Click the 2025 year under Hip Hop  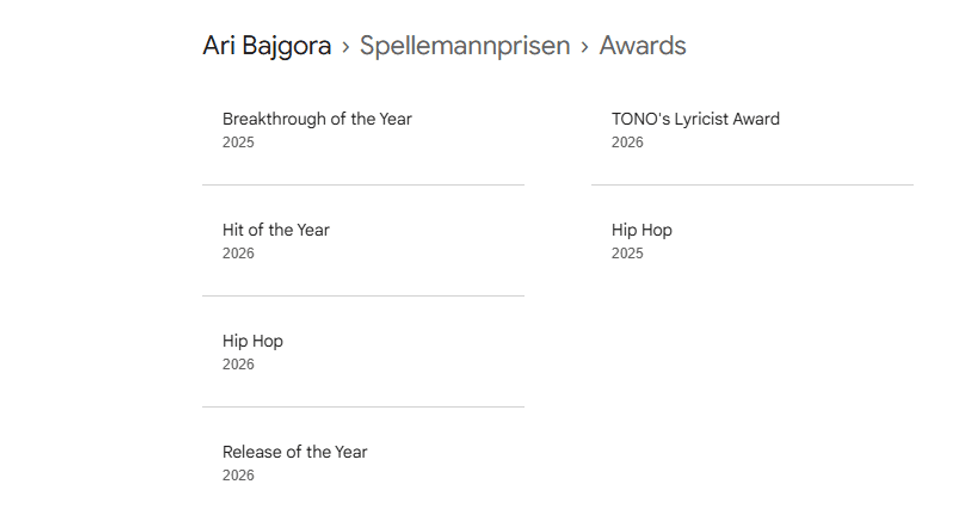coord(627,253)
